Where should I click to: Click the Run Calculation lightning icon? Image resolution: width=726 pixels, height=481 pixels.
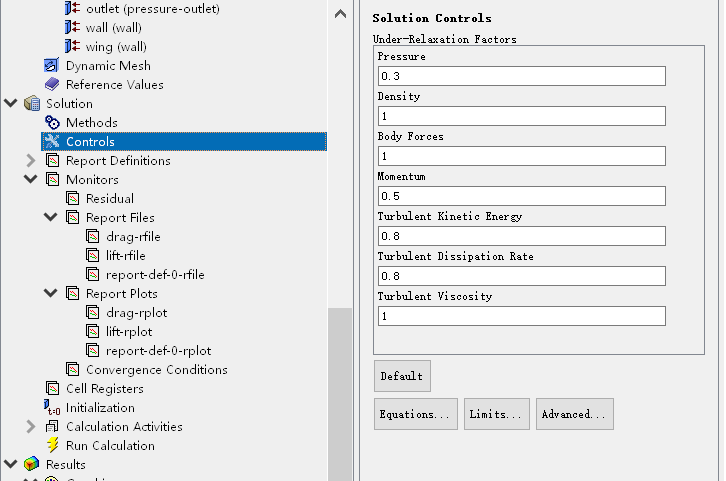point(53,446)
